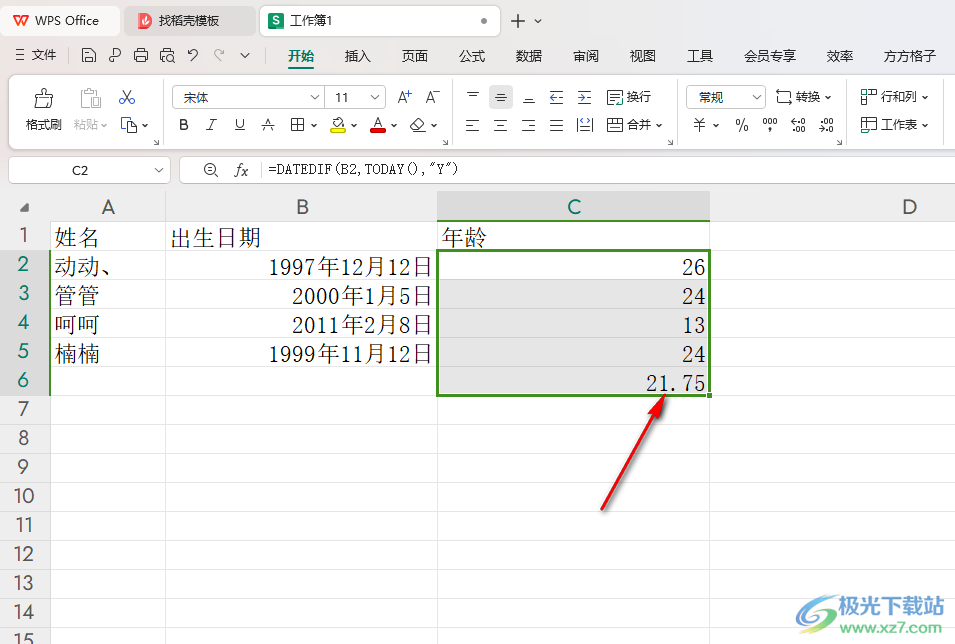Click the fx insert function icon
This screenshot has width=955, height=644.
(241, 170)
